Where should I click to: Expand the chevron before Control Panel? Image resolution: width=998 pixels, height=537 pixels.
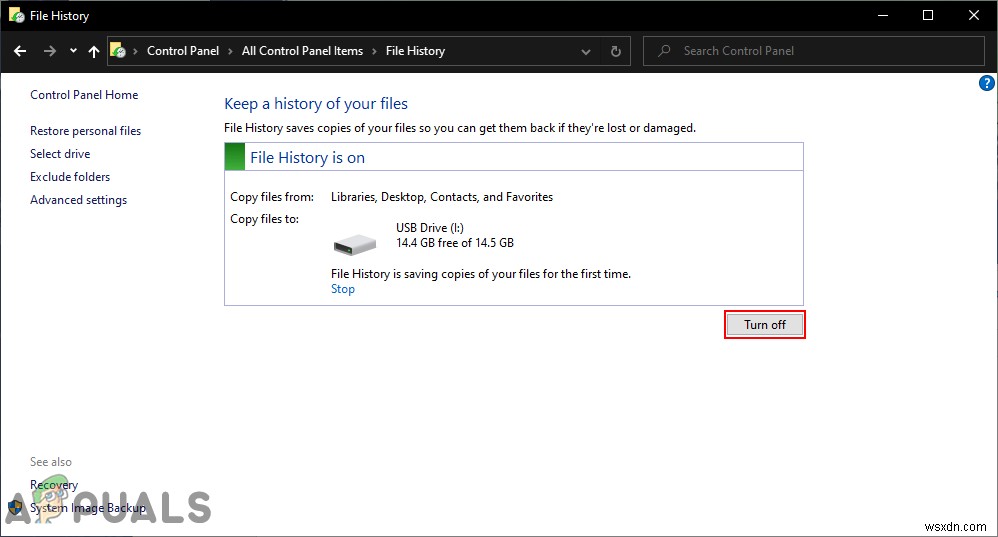pos(135,52)
